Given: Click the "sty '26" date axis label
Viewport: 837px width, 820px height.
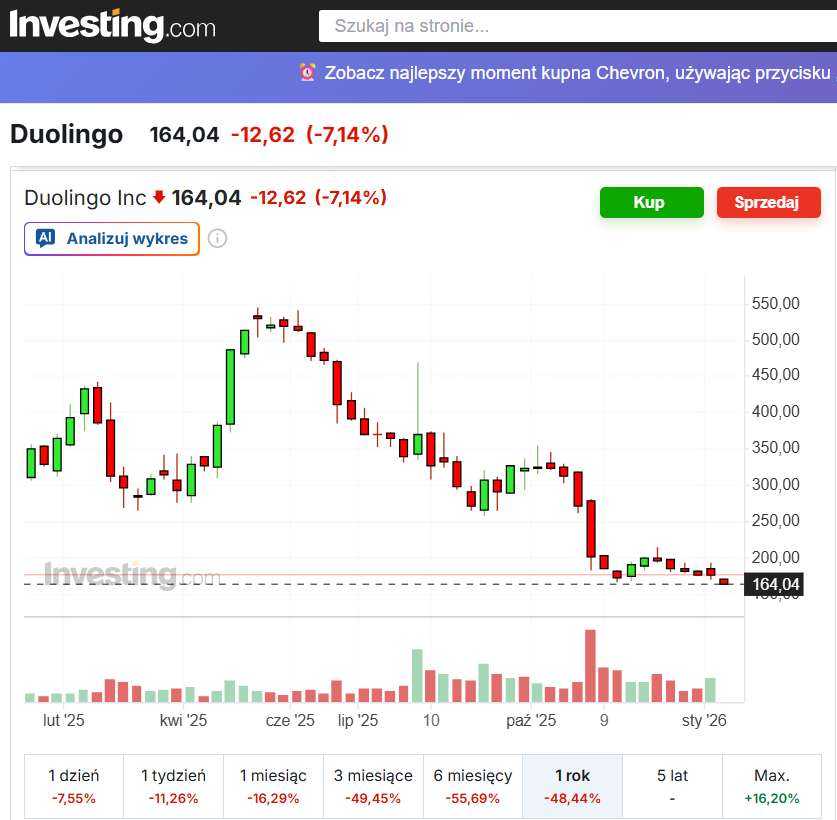Looking at the screenshot, I should point(704,721).
